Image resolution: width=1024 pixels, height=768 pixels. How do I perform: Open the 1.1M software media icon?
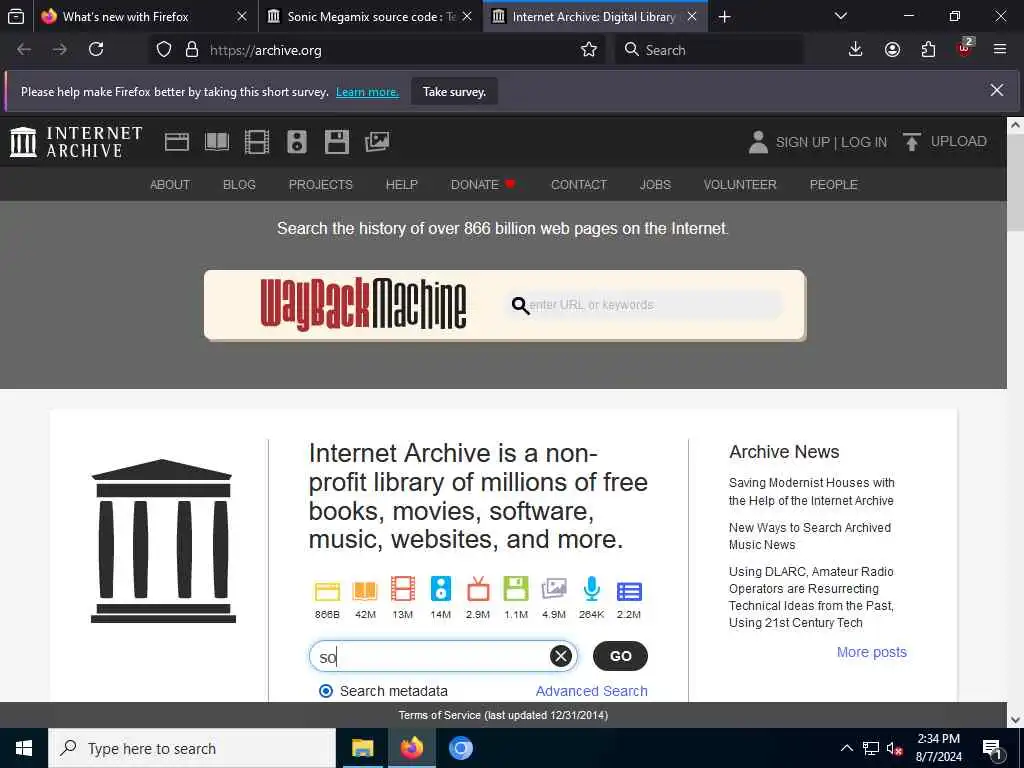click(516, 589)
